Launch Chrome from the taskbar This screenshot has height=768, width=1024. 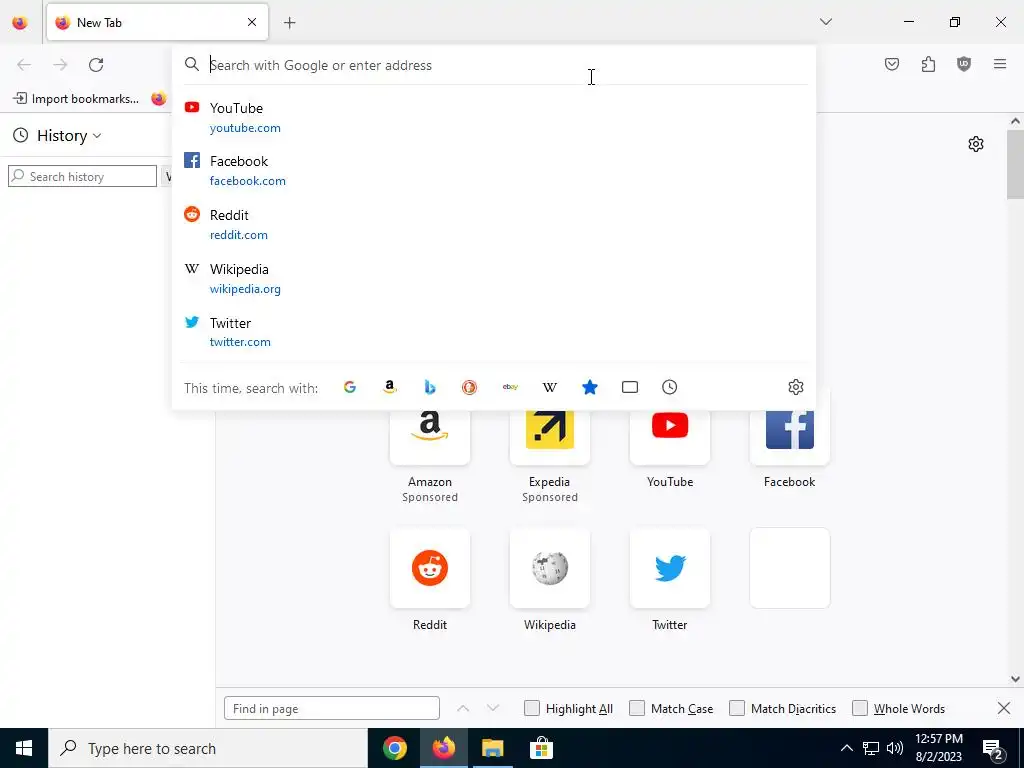coord(394,748)
